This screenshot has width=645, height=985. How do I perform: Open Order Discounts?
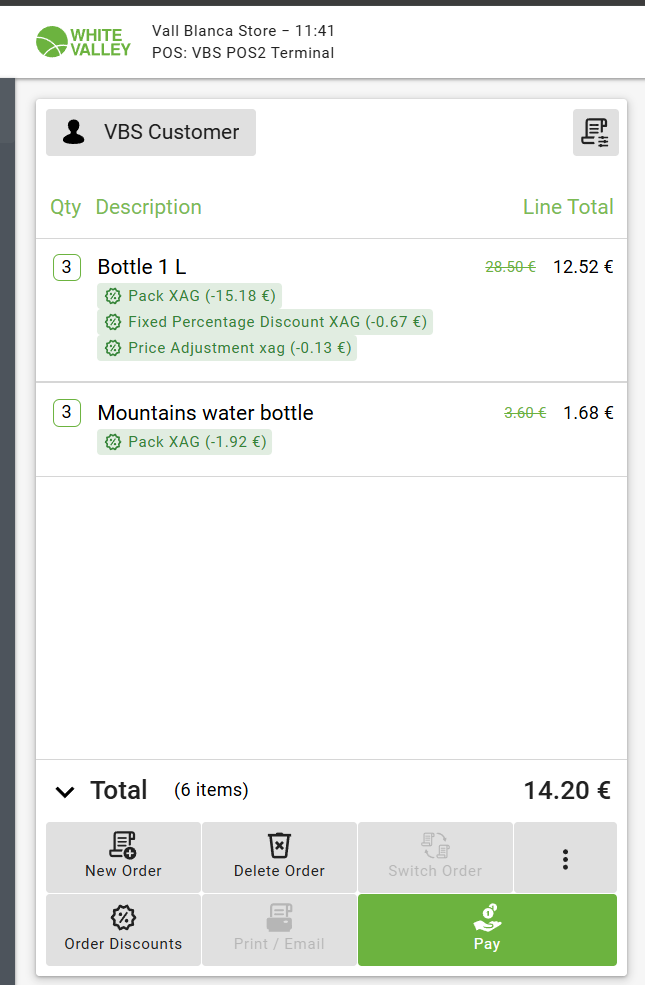click(x=123, y=930)
